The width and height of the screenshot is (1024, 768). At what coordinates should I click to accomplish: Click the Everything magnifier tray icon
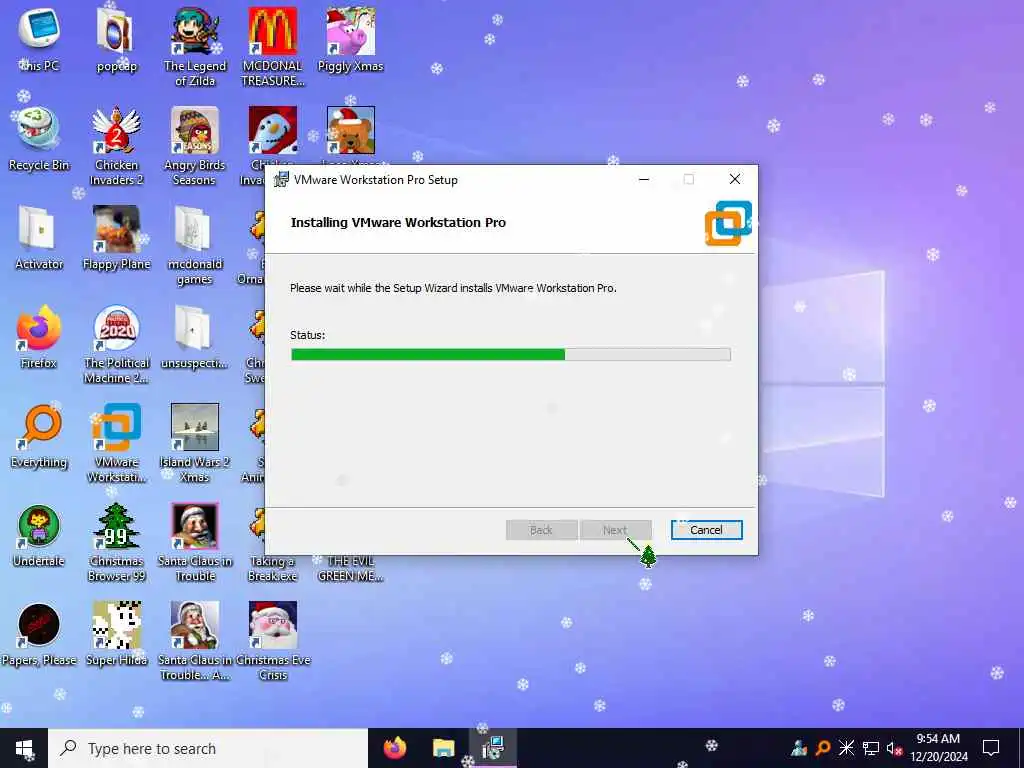tap(823, 748)
